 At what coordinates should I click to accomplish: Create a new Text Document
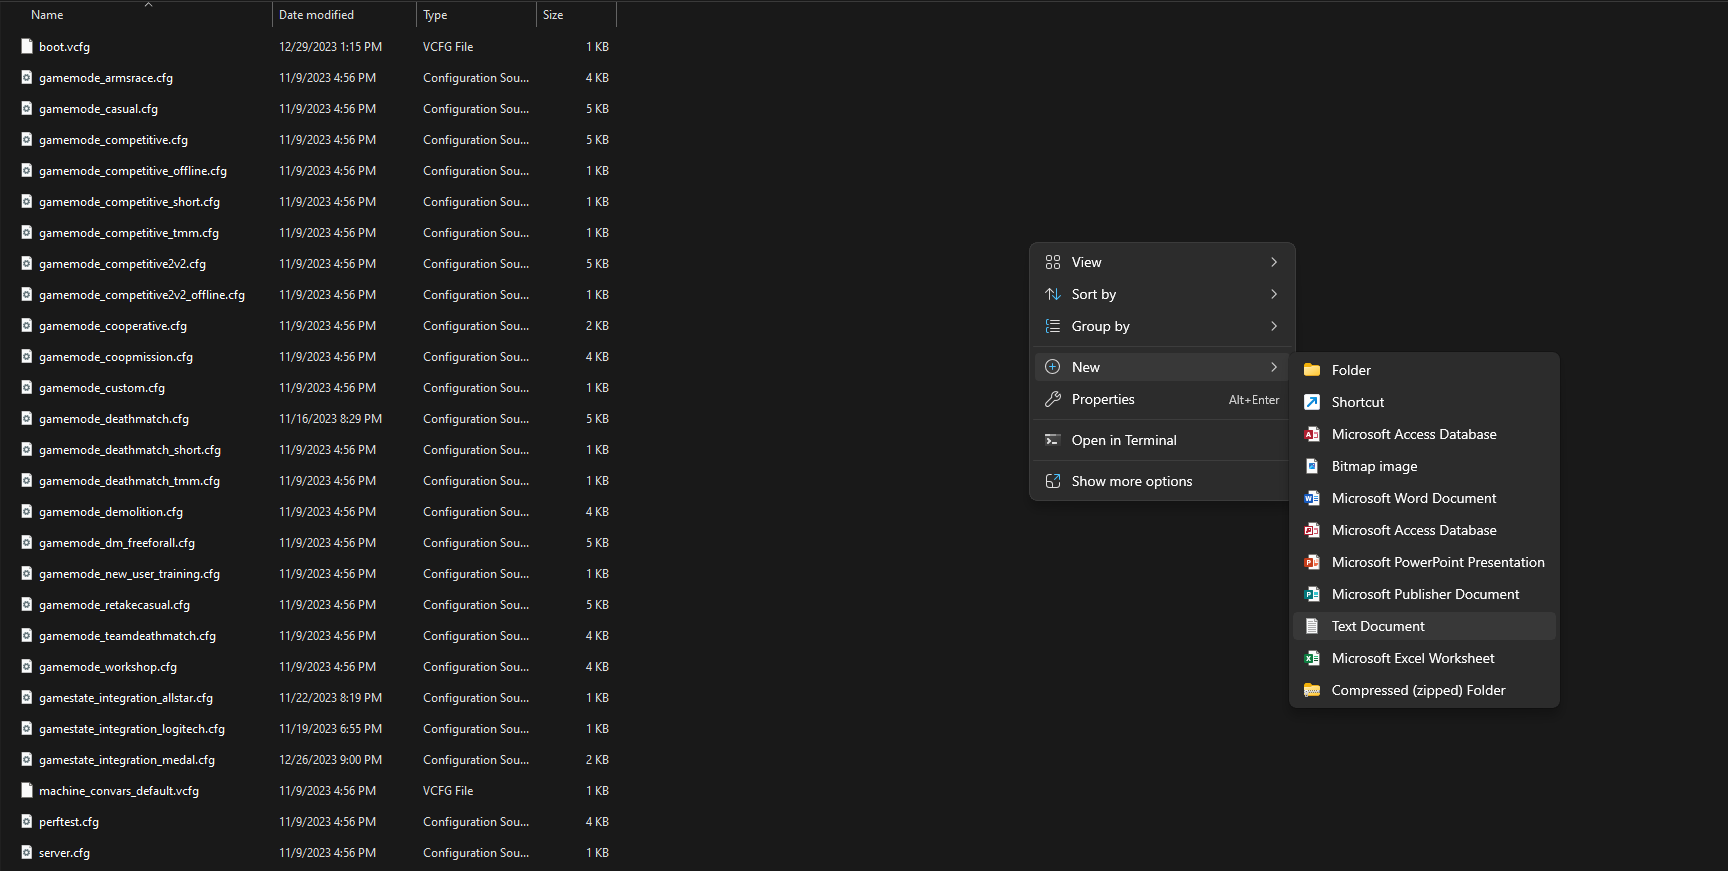click(x=1378, y=626)
